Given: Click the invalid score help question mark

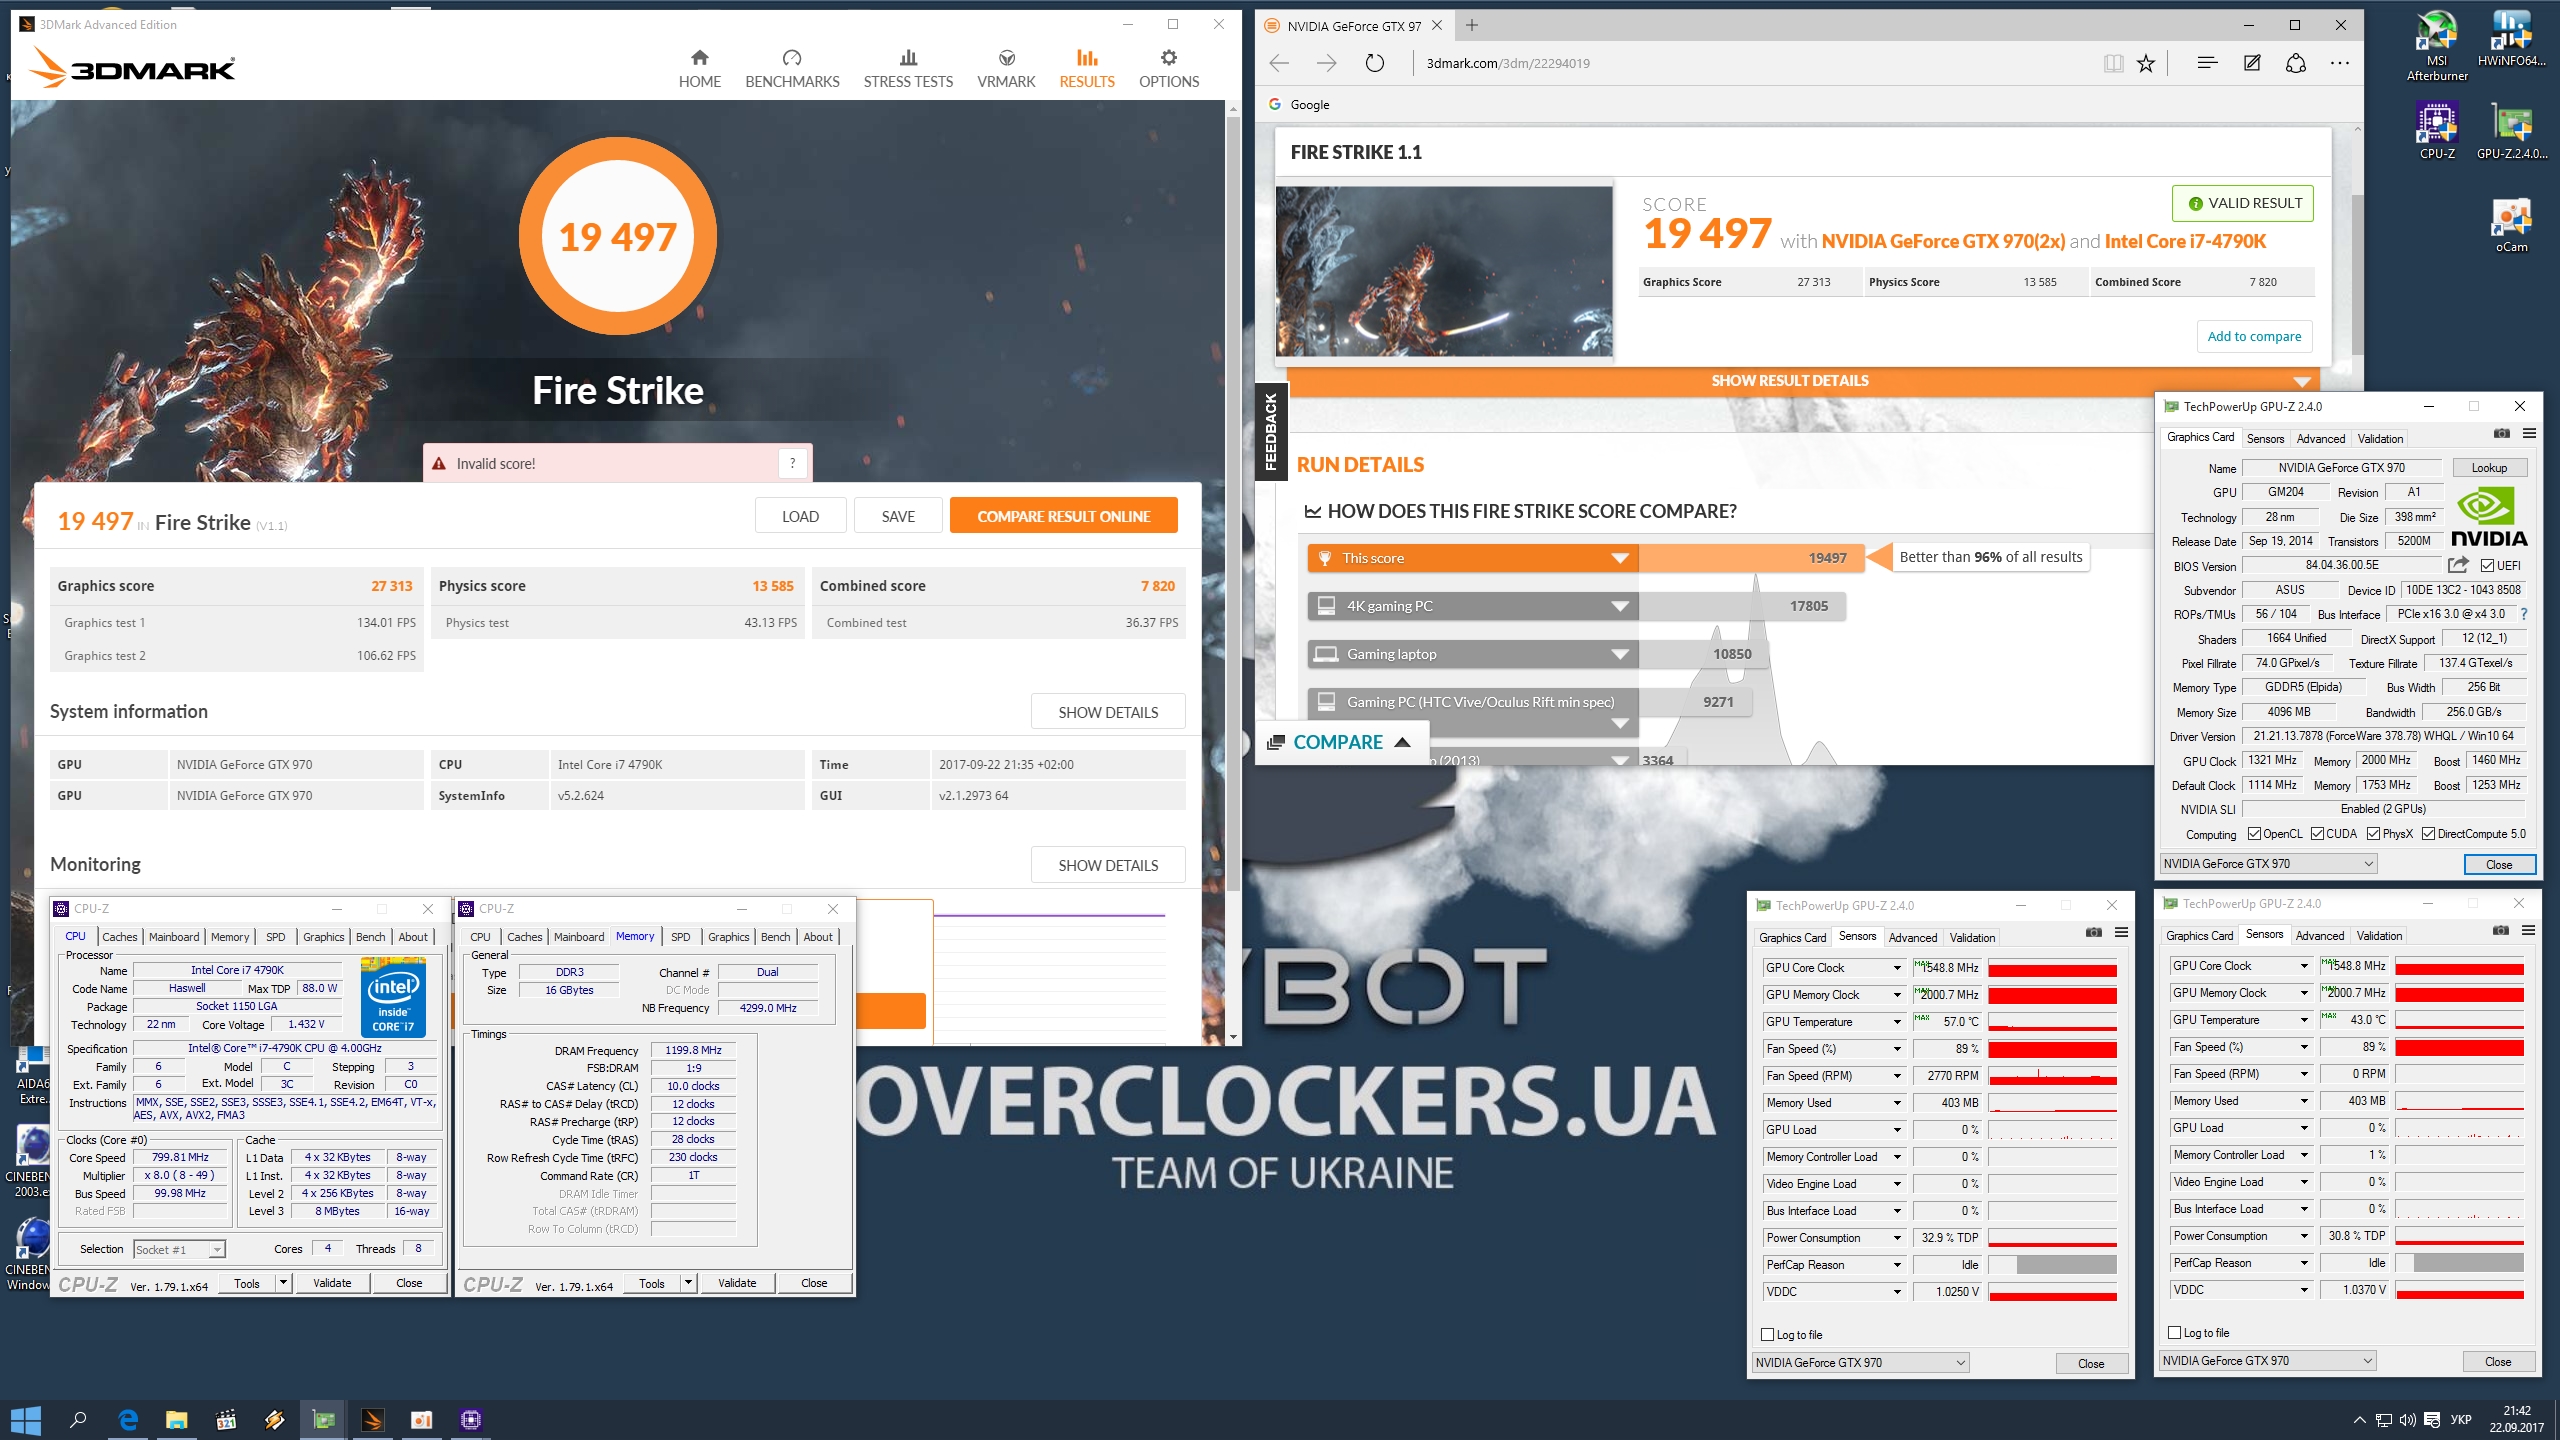Looking at the screenshot, I should [x=792, y=463].
